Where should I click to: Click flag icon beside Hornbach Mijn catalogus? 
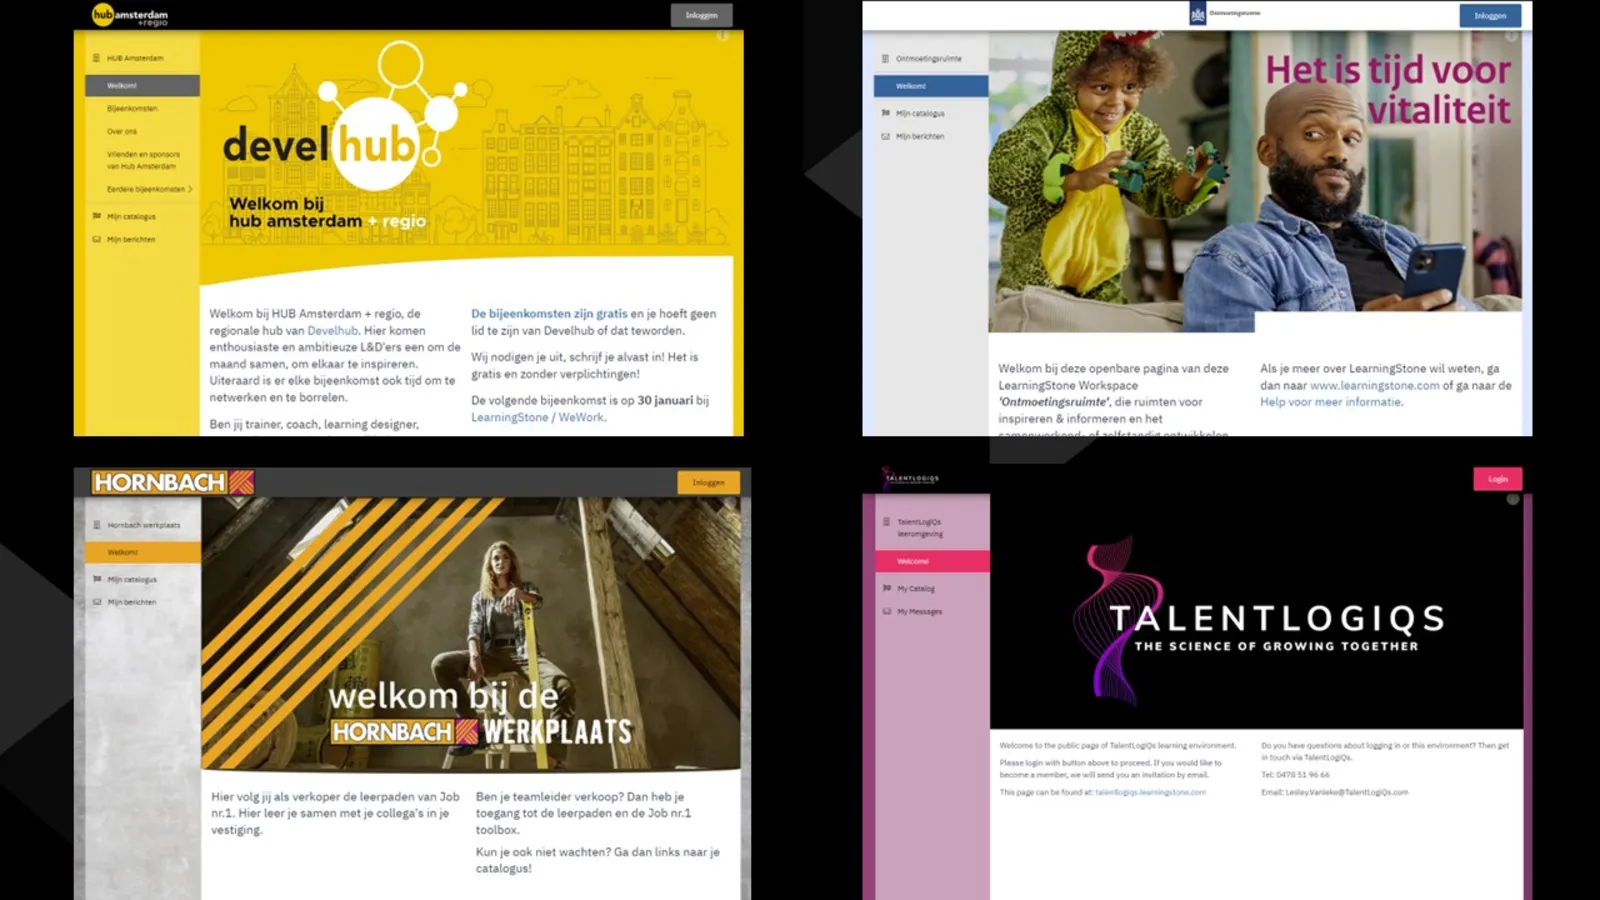point(97,579)
